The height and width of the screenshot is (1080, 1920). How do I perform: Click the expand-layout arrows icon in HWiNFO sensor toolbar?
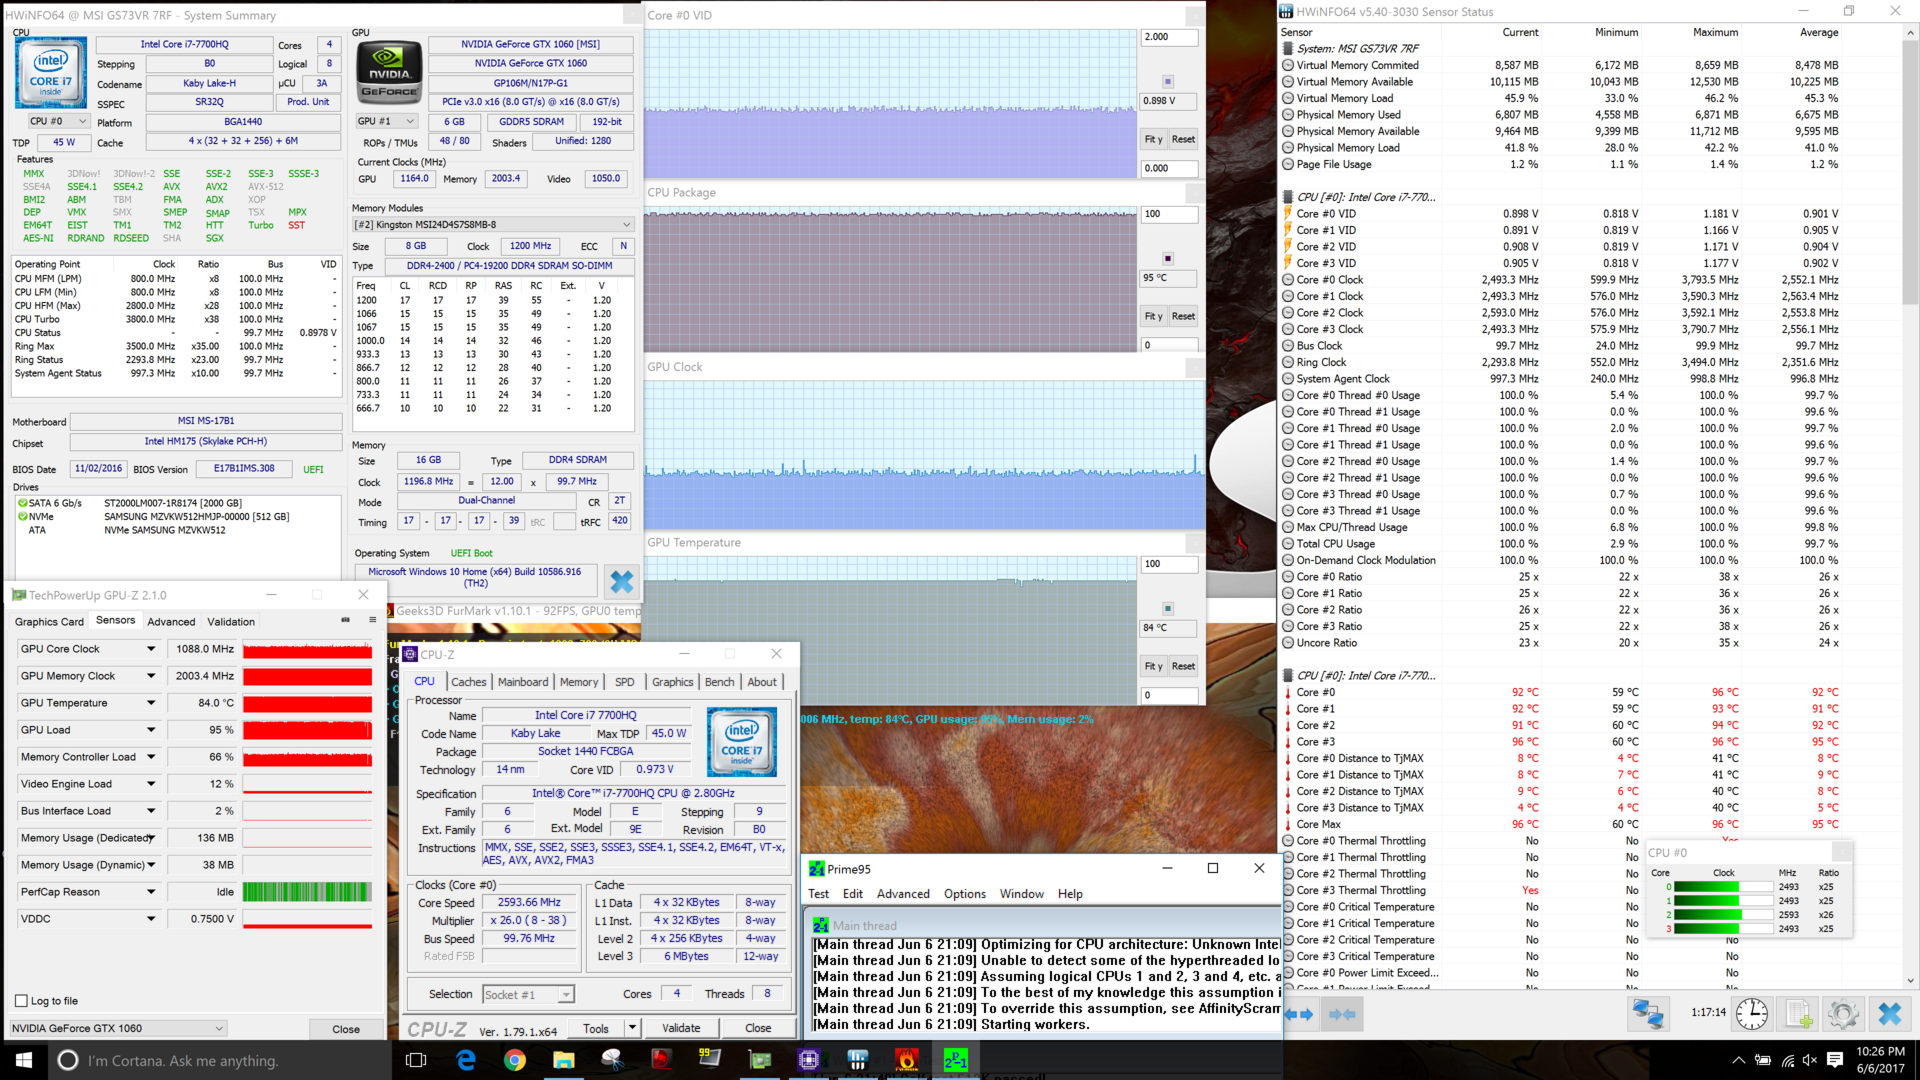click(x=1299, y=1014)
